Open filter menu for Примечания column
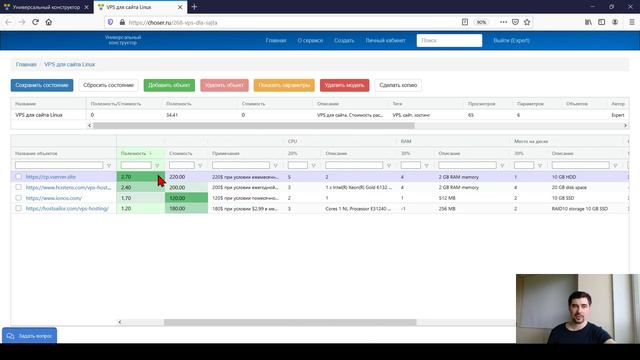Image resolution: width=640 pixels, height=360 pixels. click(x=276, y=165)
